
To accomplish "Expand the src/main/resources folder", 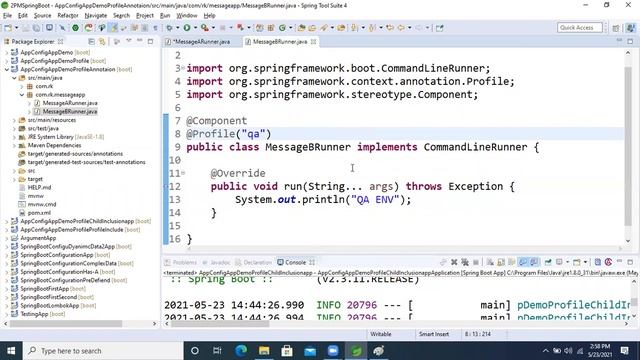I will tap(14, 120).
